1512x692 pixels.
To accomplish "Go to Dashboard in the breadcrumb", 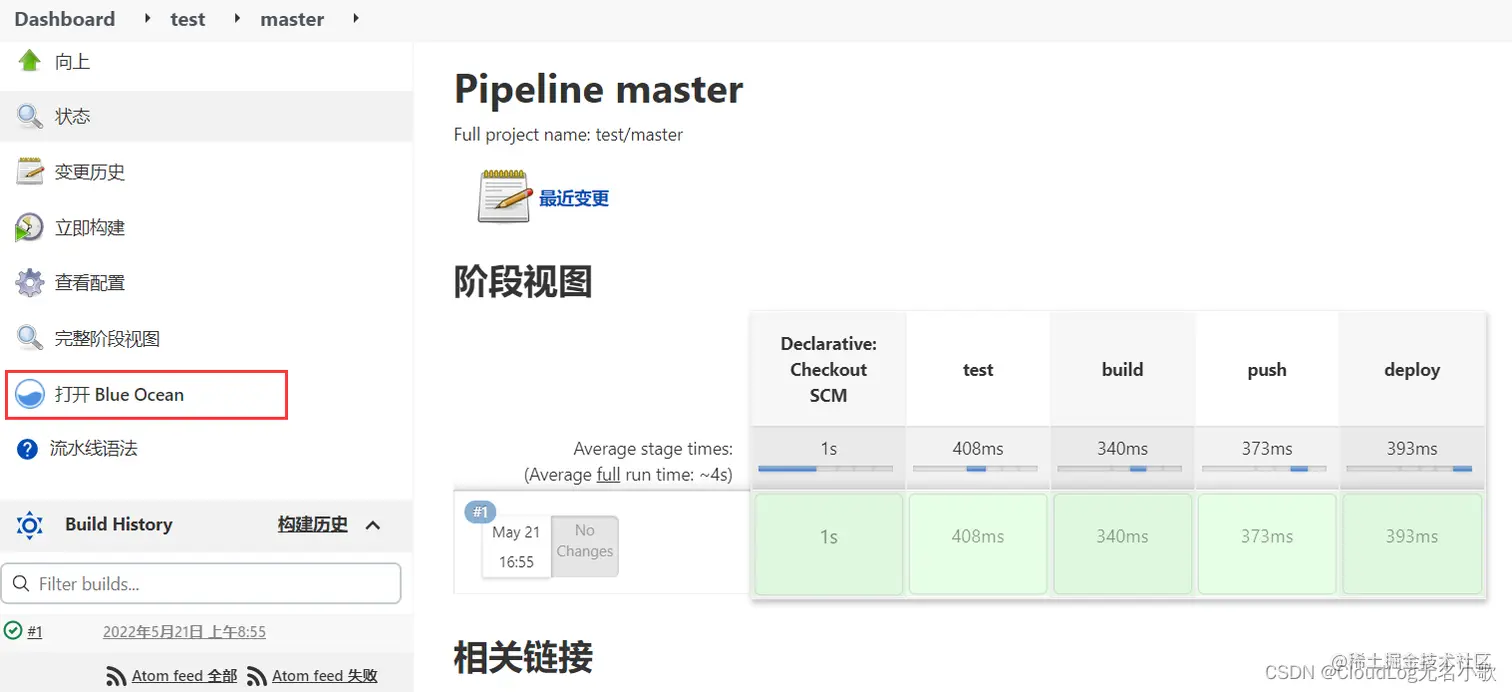I will pos(64,19).
